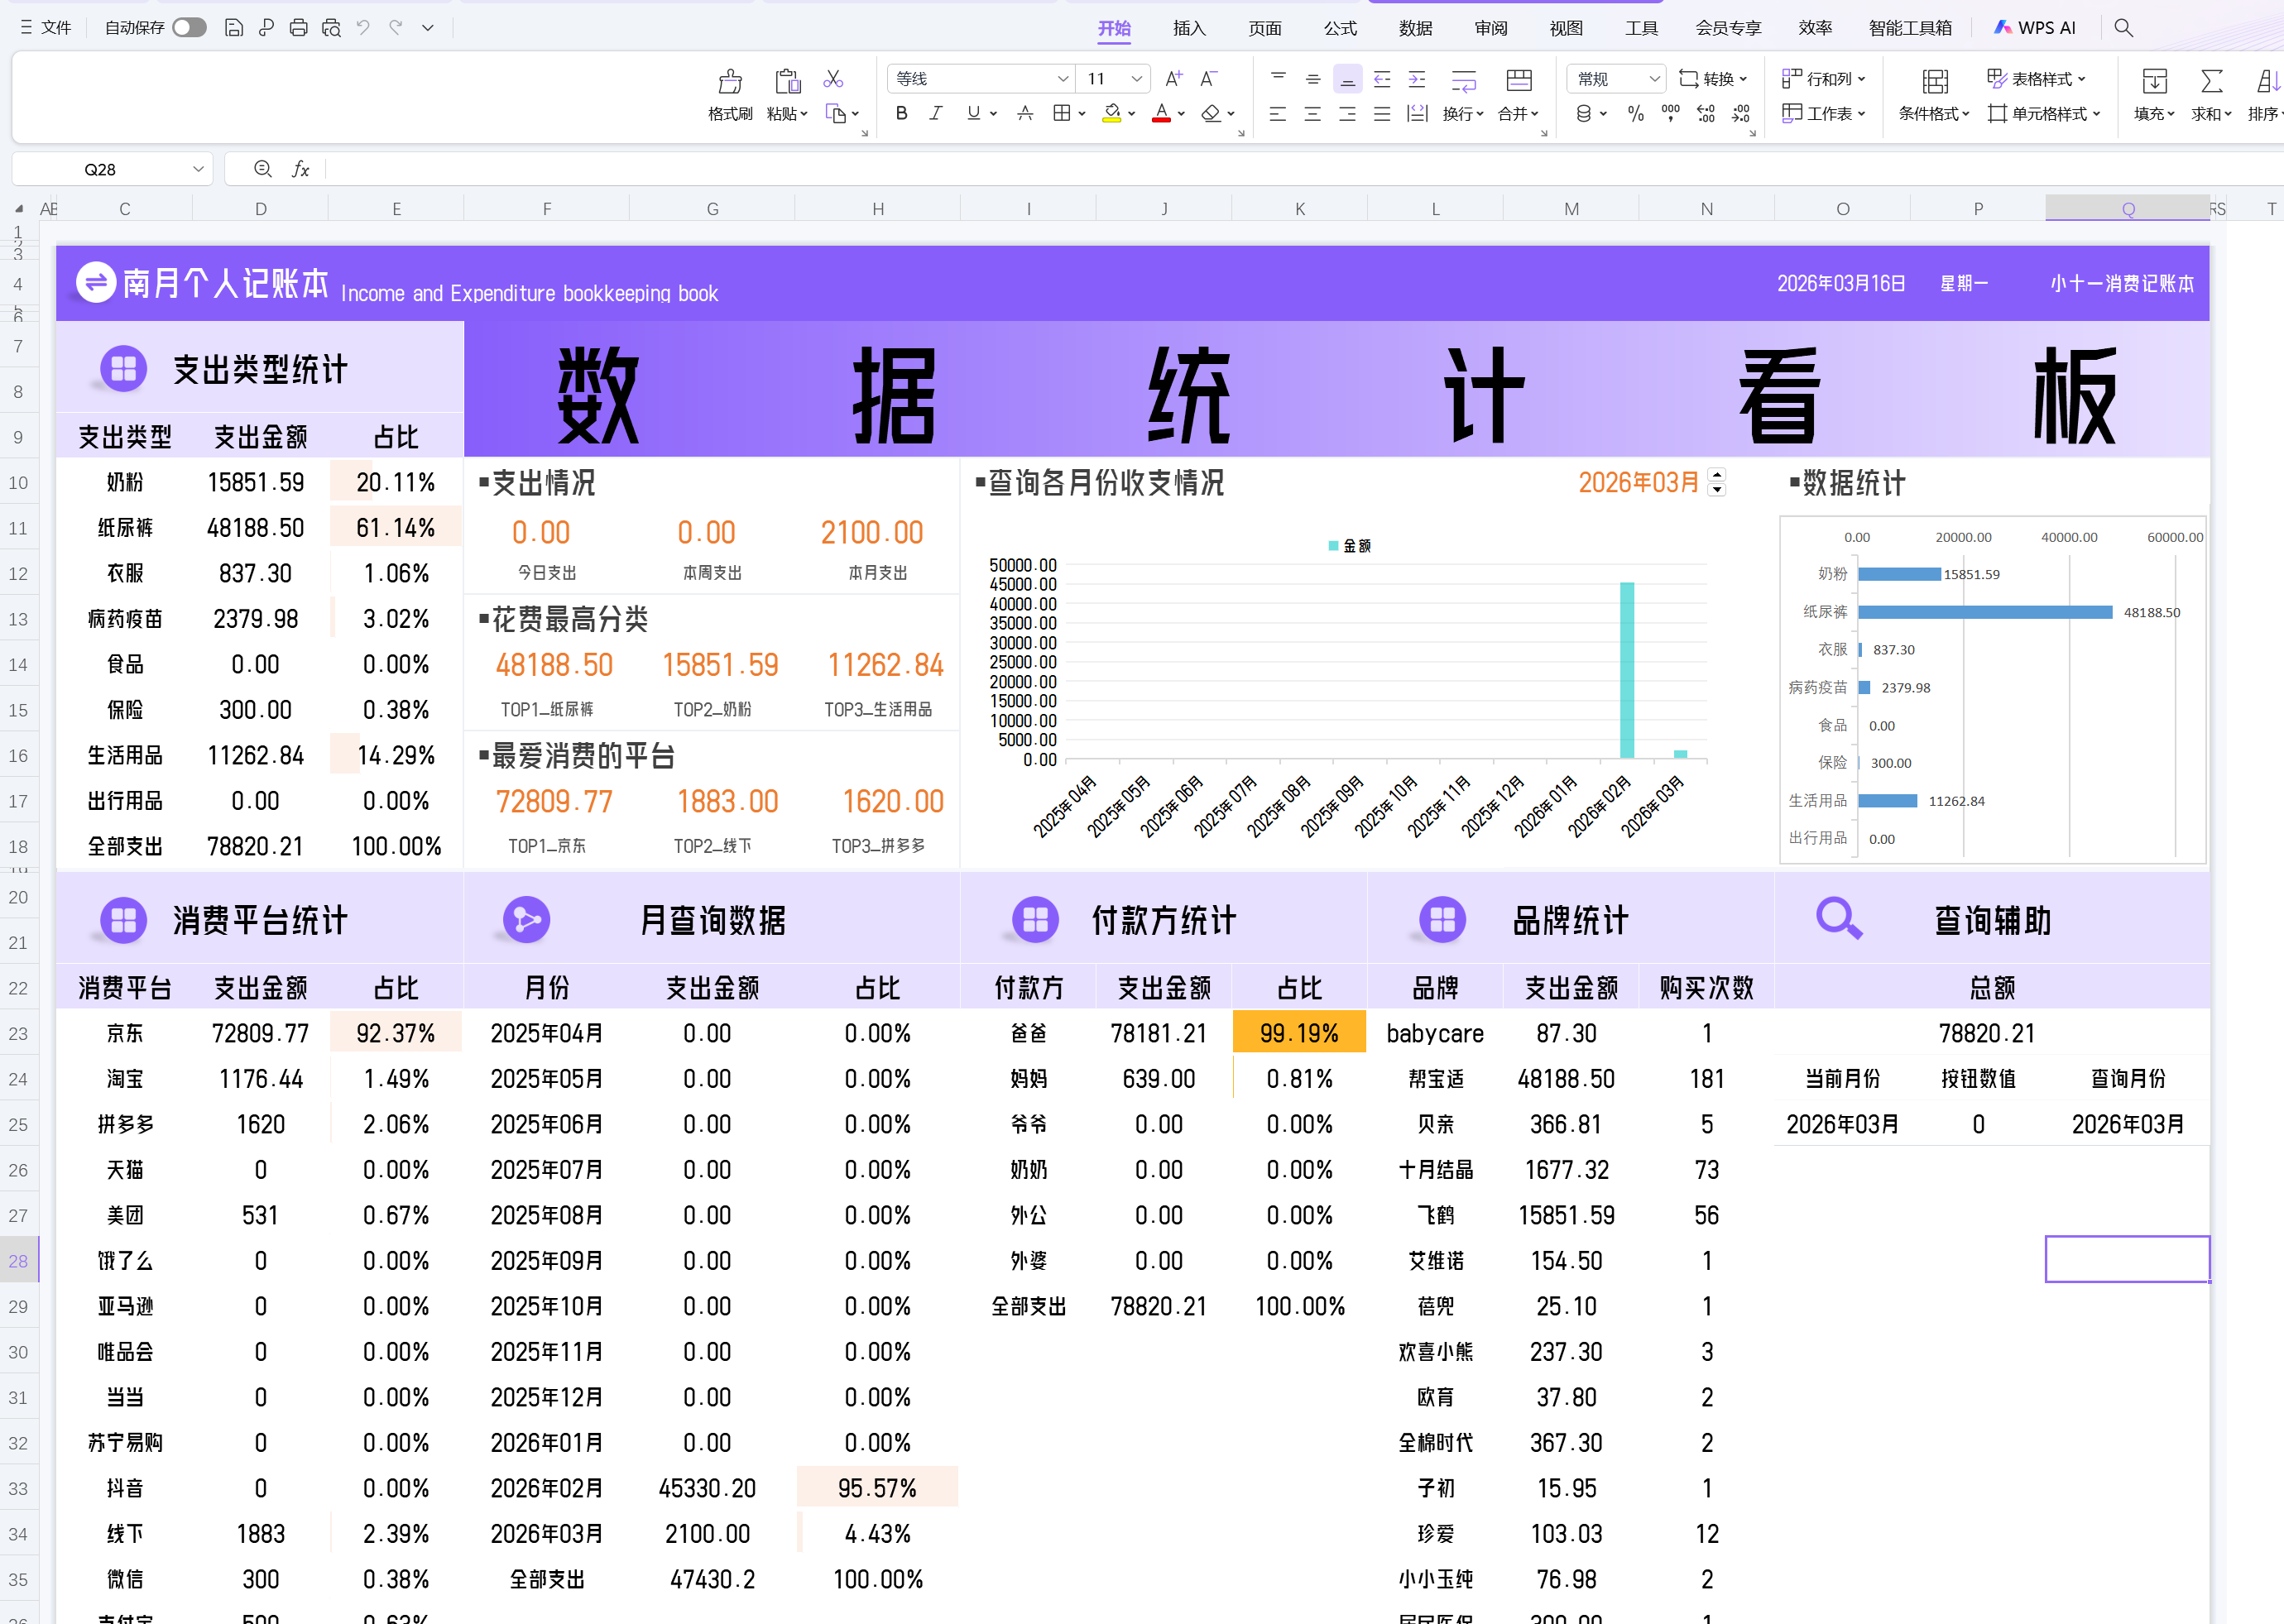
Task: Switch to the 插入 ribbon tab
Action: [1188, 28]
